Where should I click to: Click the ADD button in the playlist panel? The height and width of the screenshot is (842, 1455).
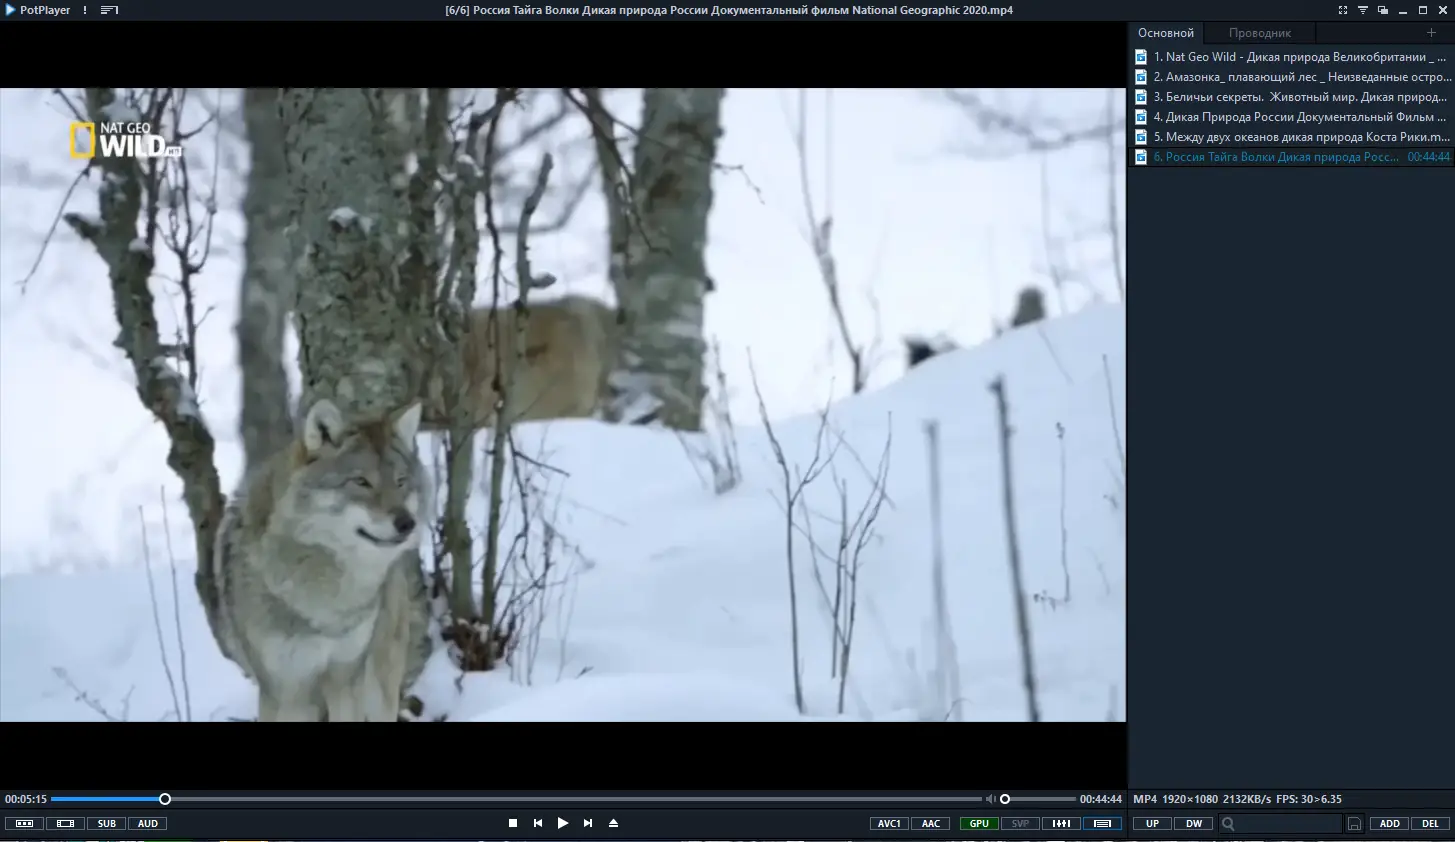(1389, 823)
